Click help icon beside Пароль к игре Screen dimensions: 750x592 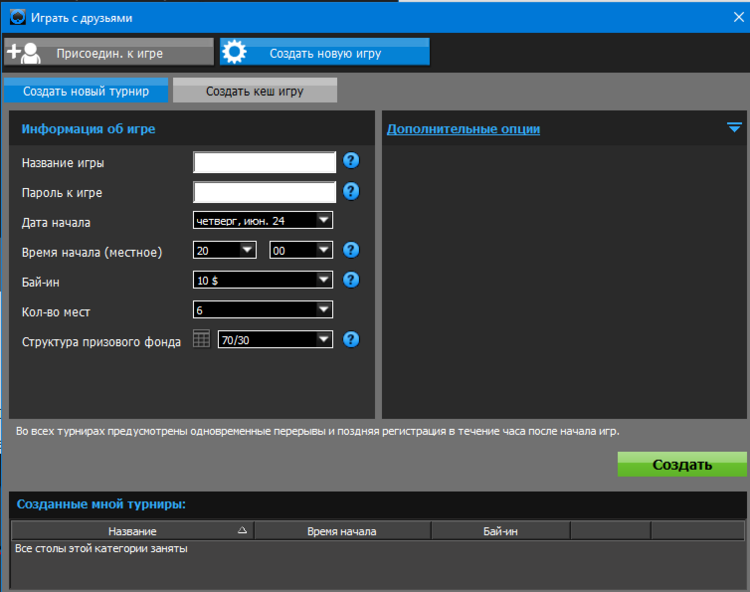pyautogui.click(x=351, y=191)
